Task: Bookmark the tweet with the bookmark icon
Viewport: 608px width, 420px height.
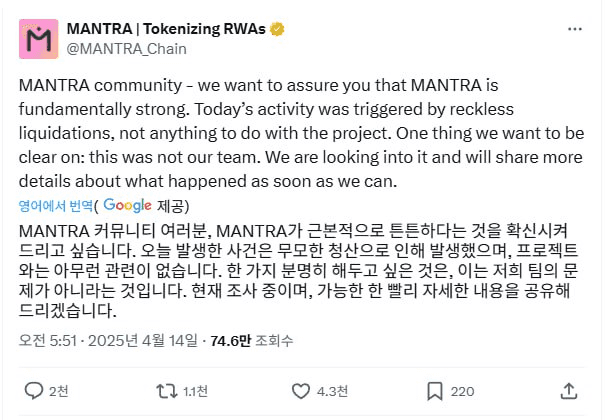Action: coord(435,390)
